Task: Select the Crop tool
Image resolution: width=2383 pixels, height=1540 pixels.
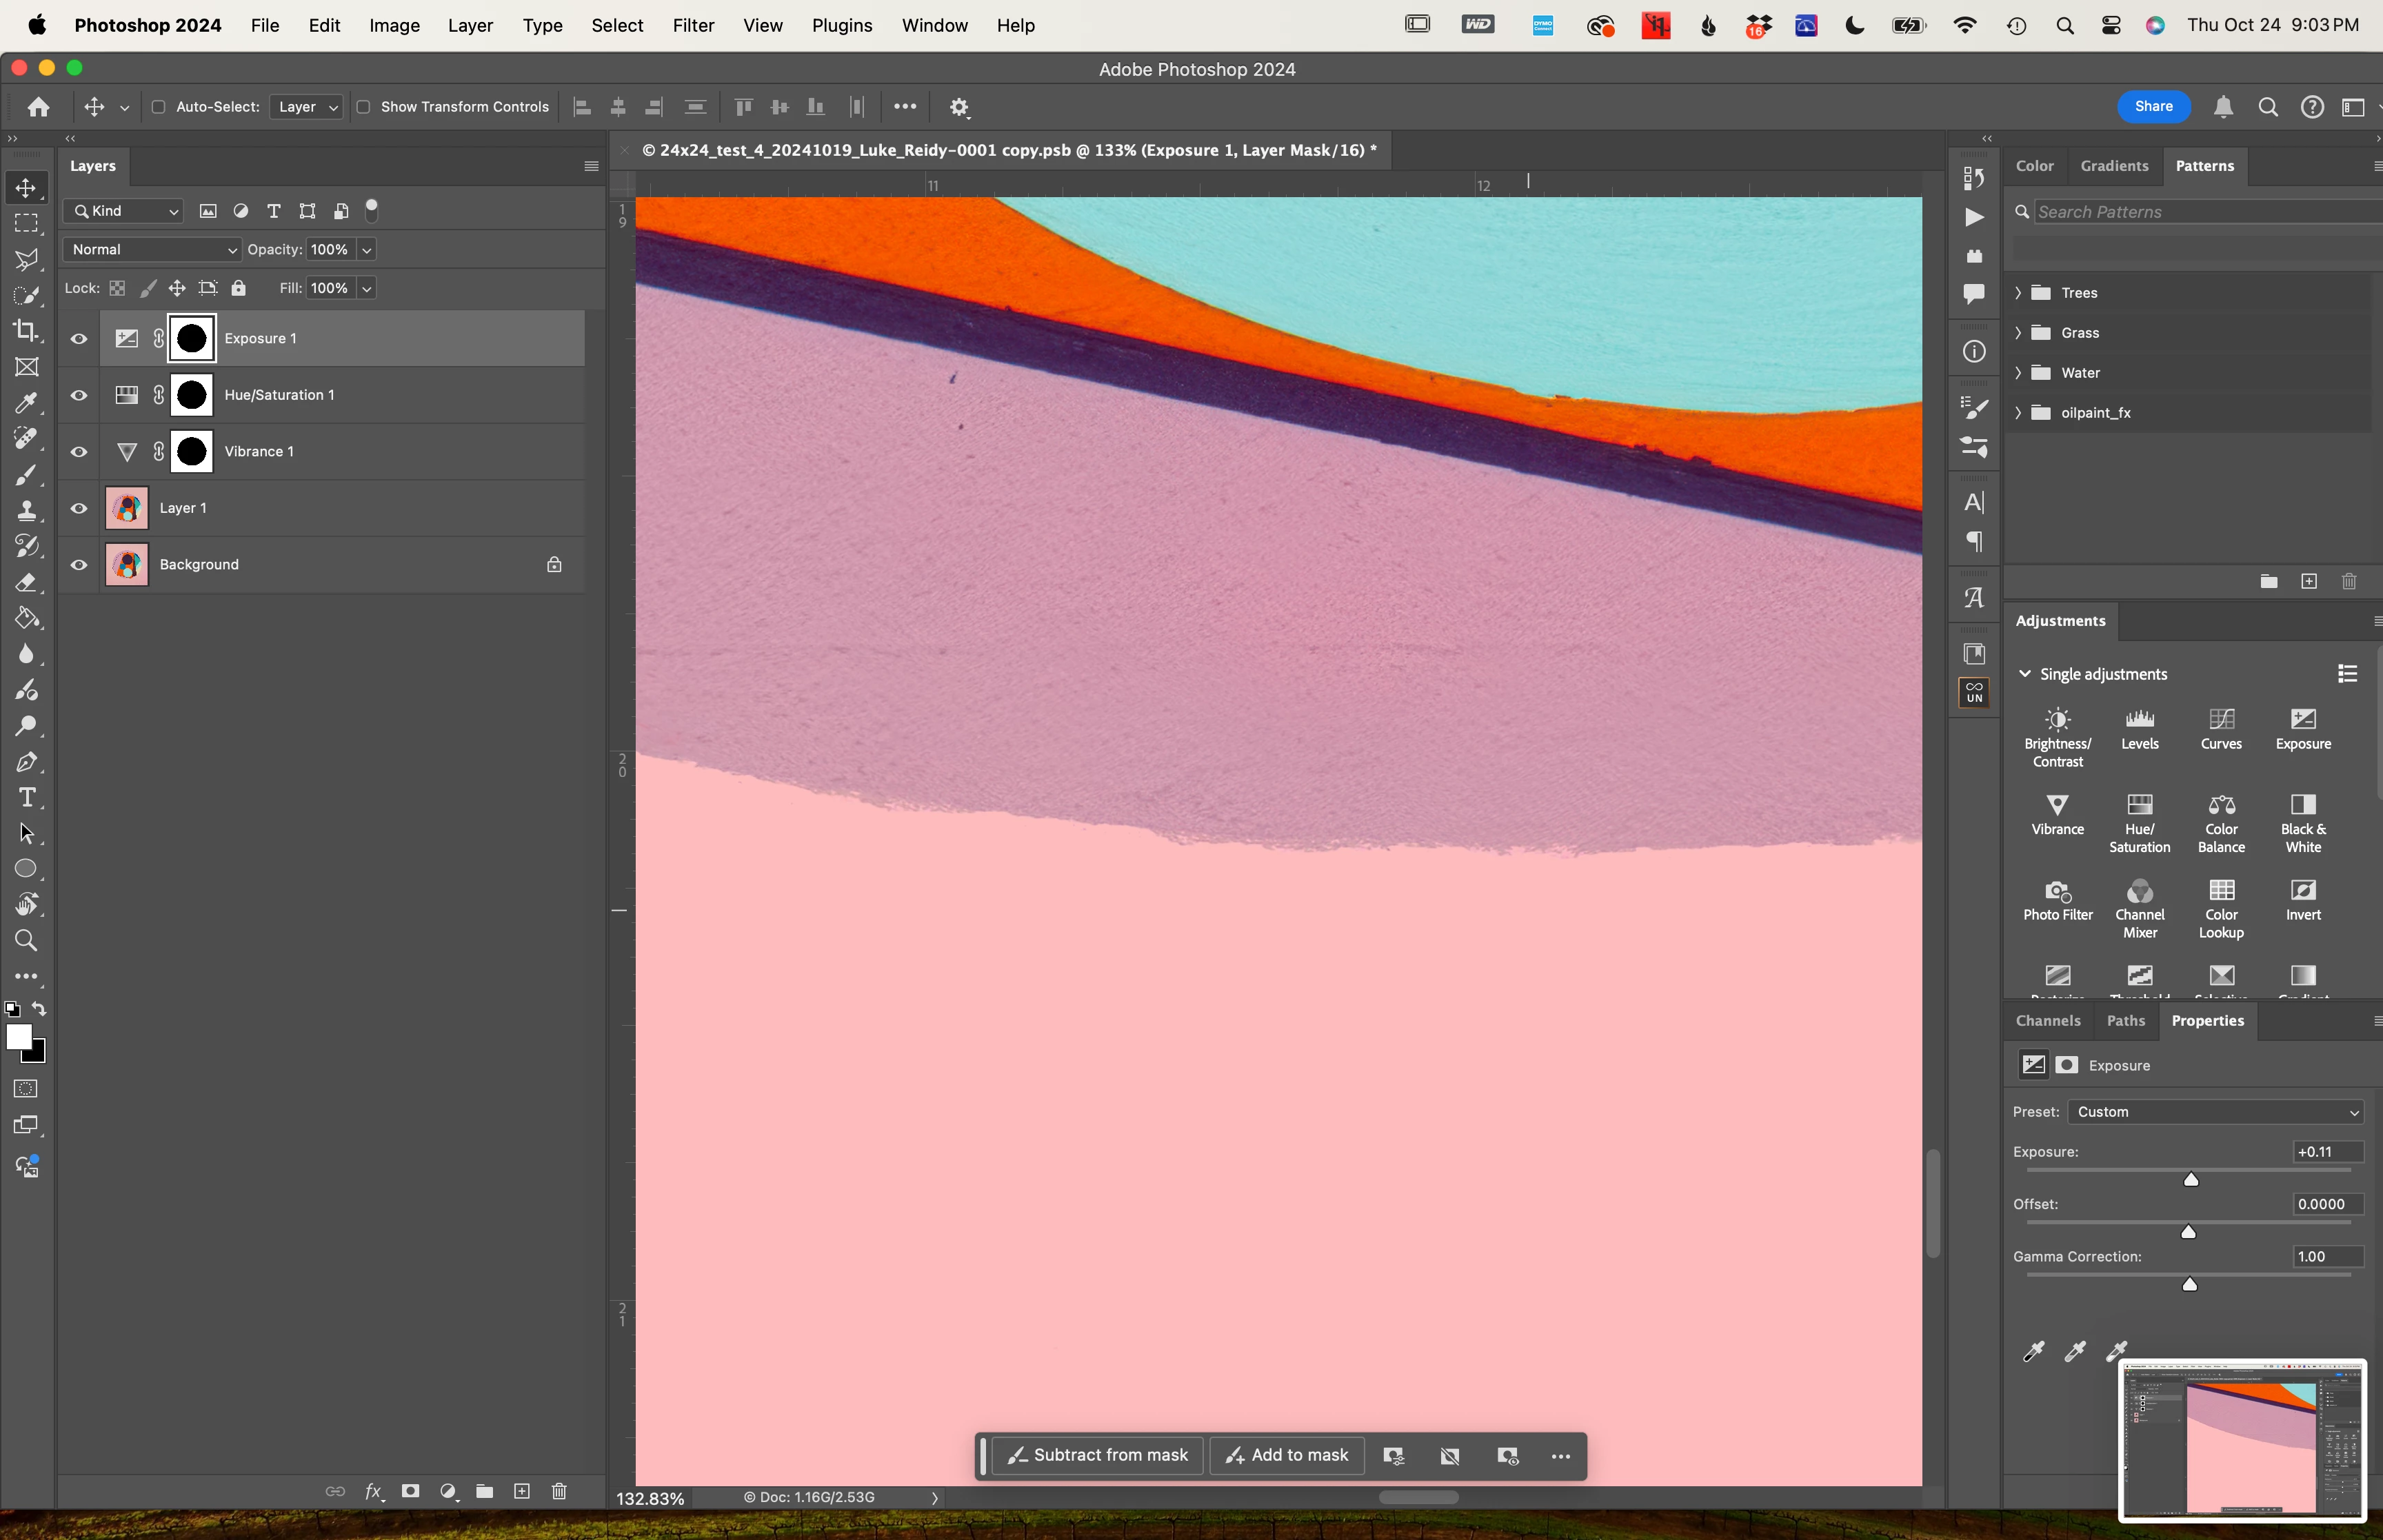Action: (26, 330)
